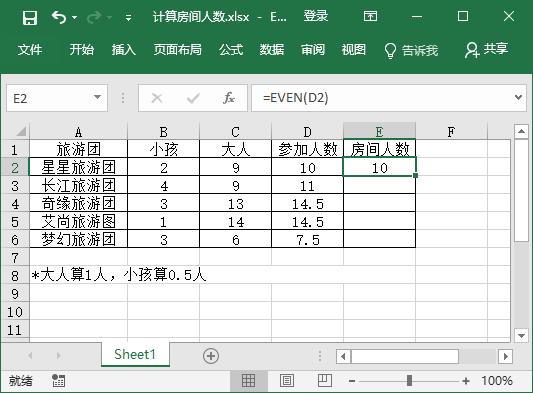Select cell 星星旅游团
This screenshot has height=393, width=533.
79,167
